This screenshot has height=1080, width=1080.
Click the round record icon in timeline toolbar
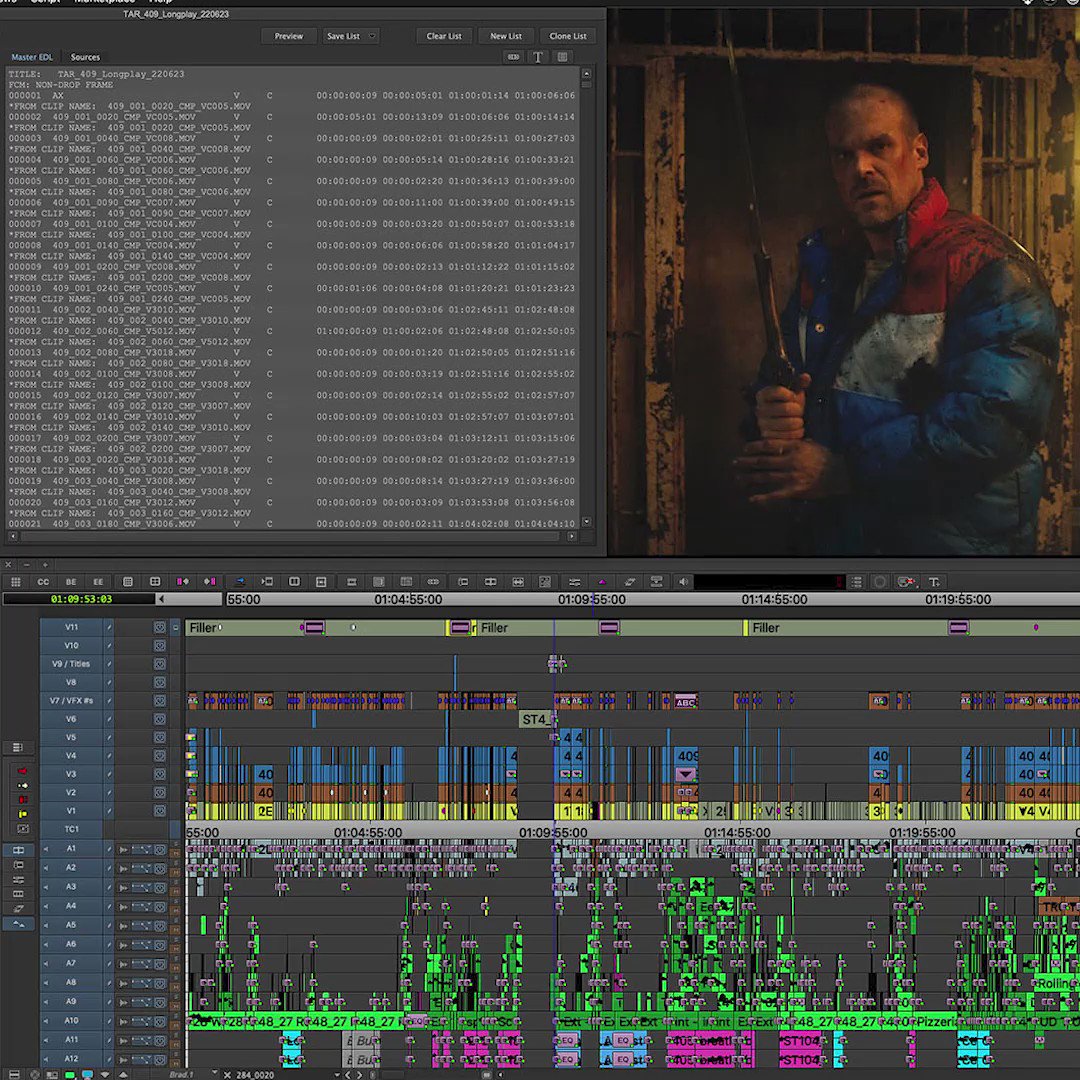(x=880, y=582)
